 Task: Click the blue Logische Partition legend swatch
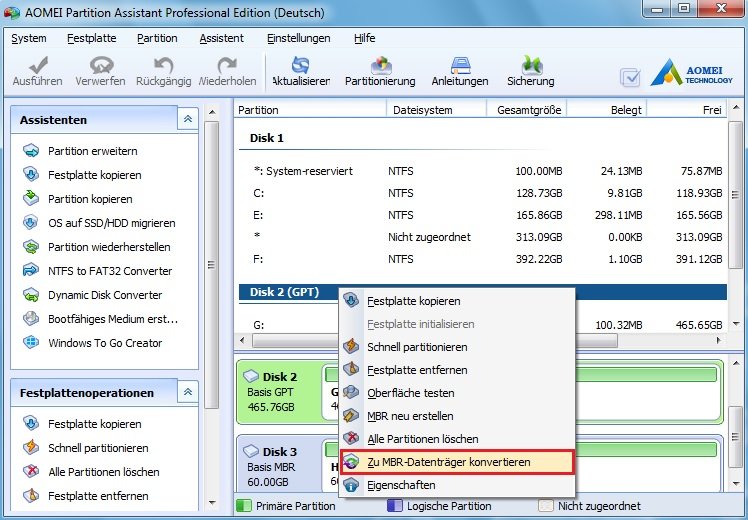tap(395, 506)
